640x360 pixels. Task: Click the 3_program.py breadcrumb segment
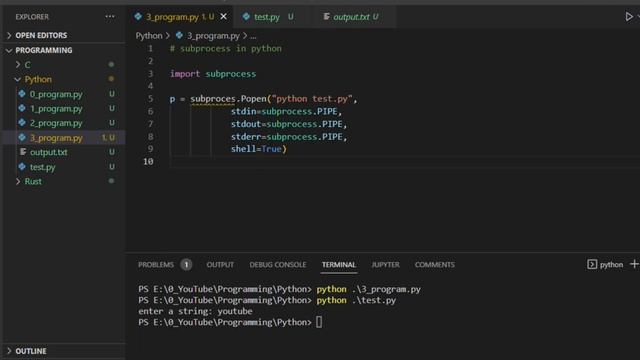click(213, 36)
